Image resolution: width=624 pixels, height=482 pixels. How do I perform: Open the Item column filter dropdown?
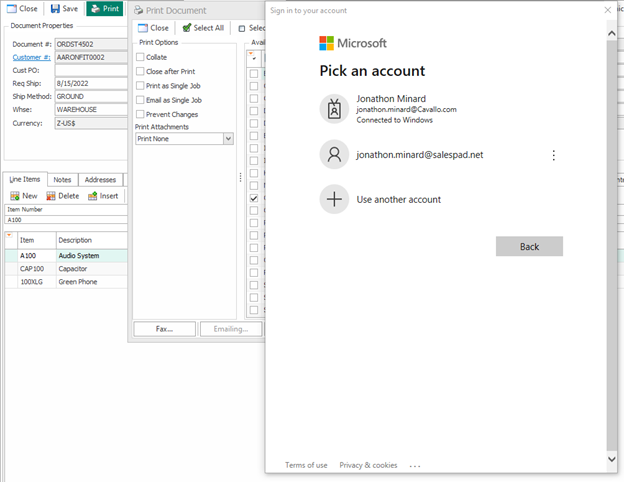[10, 234]
